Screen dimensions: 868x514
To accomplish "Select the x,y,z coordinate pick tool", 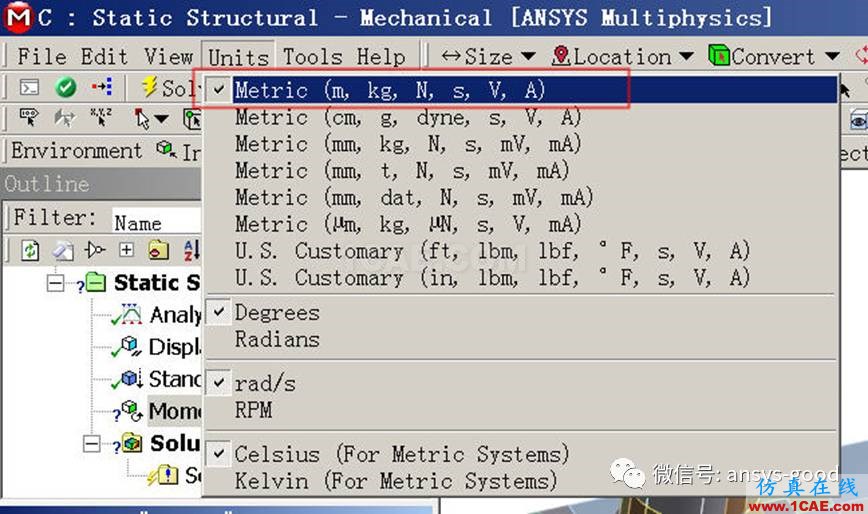I will [101, 117].
